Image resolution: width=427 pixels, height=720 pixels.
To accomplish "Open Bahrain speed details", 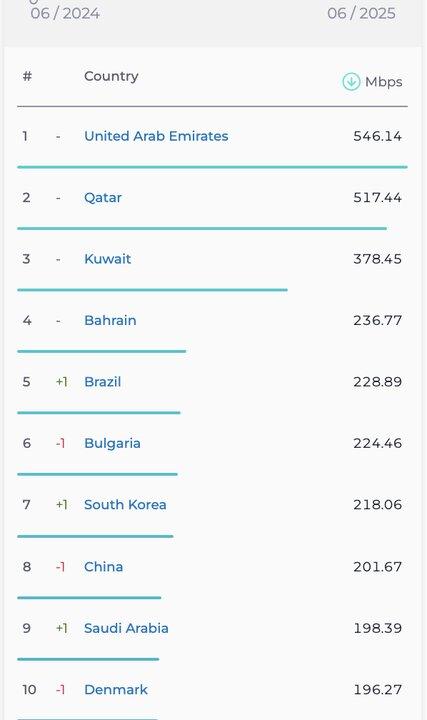I will point(110,321).
